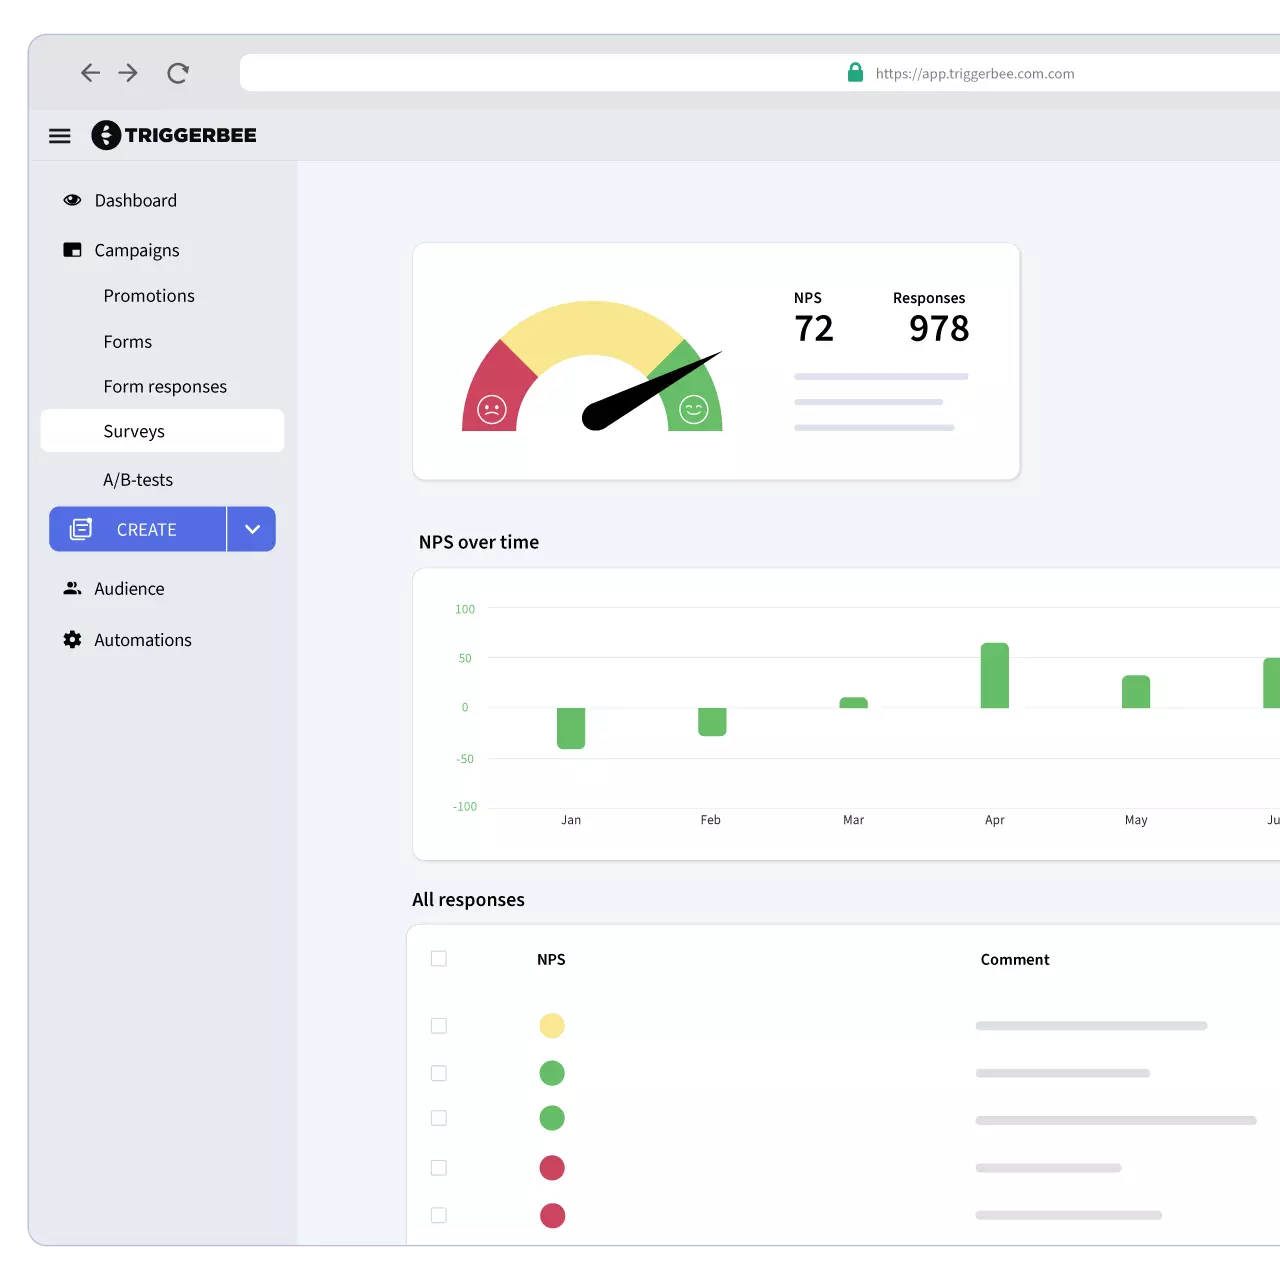The height and width of the screenshot is (1280, 1280).
Task: Click the Triggerbee logo
Action: (174, 135)
